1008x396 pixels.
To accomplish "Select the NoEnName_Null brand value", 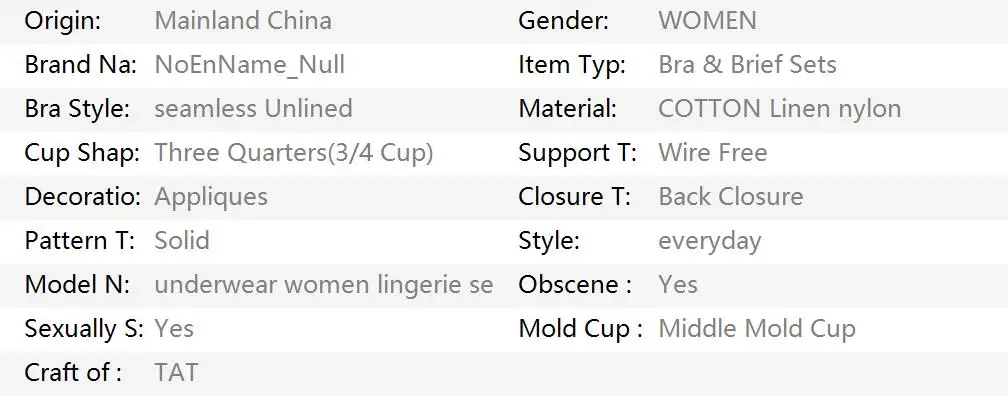I will [x=249, y=65].
